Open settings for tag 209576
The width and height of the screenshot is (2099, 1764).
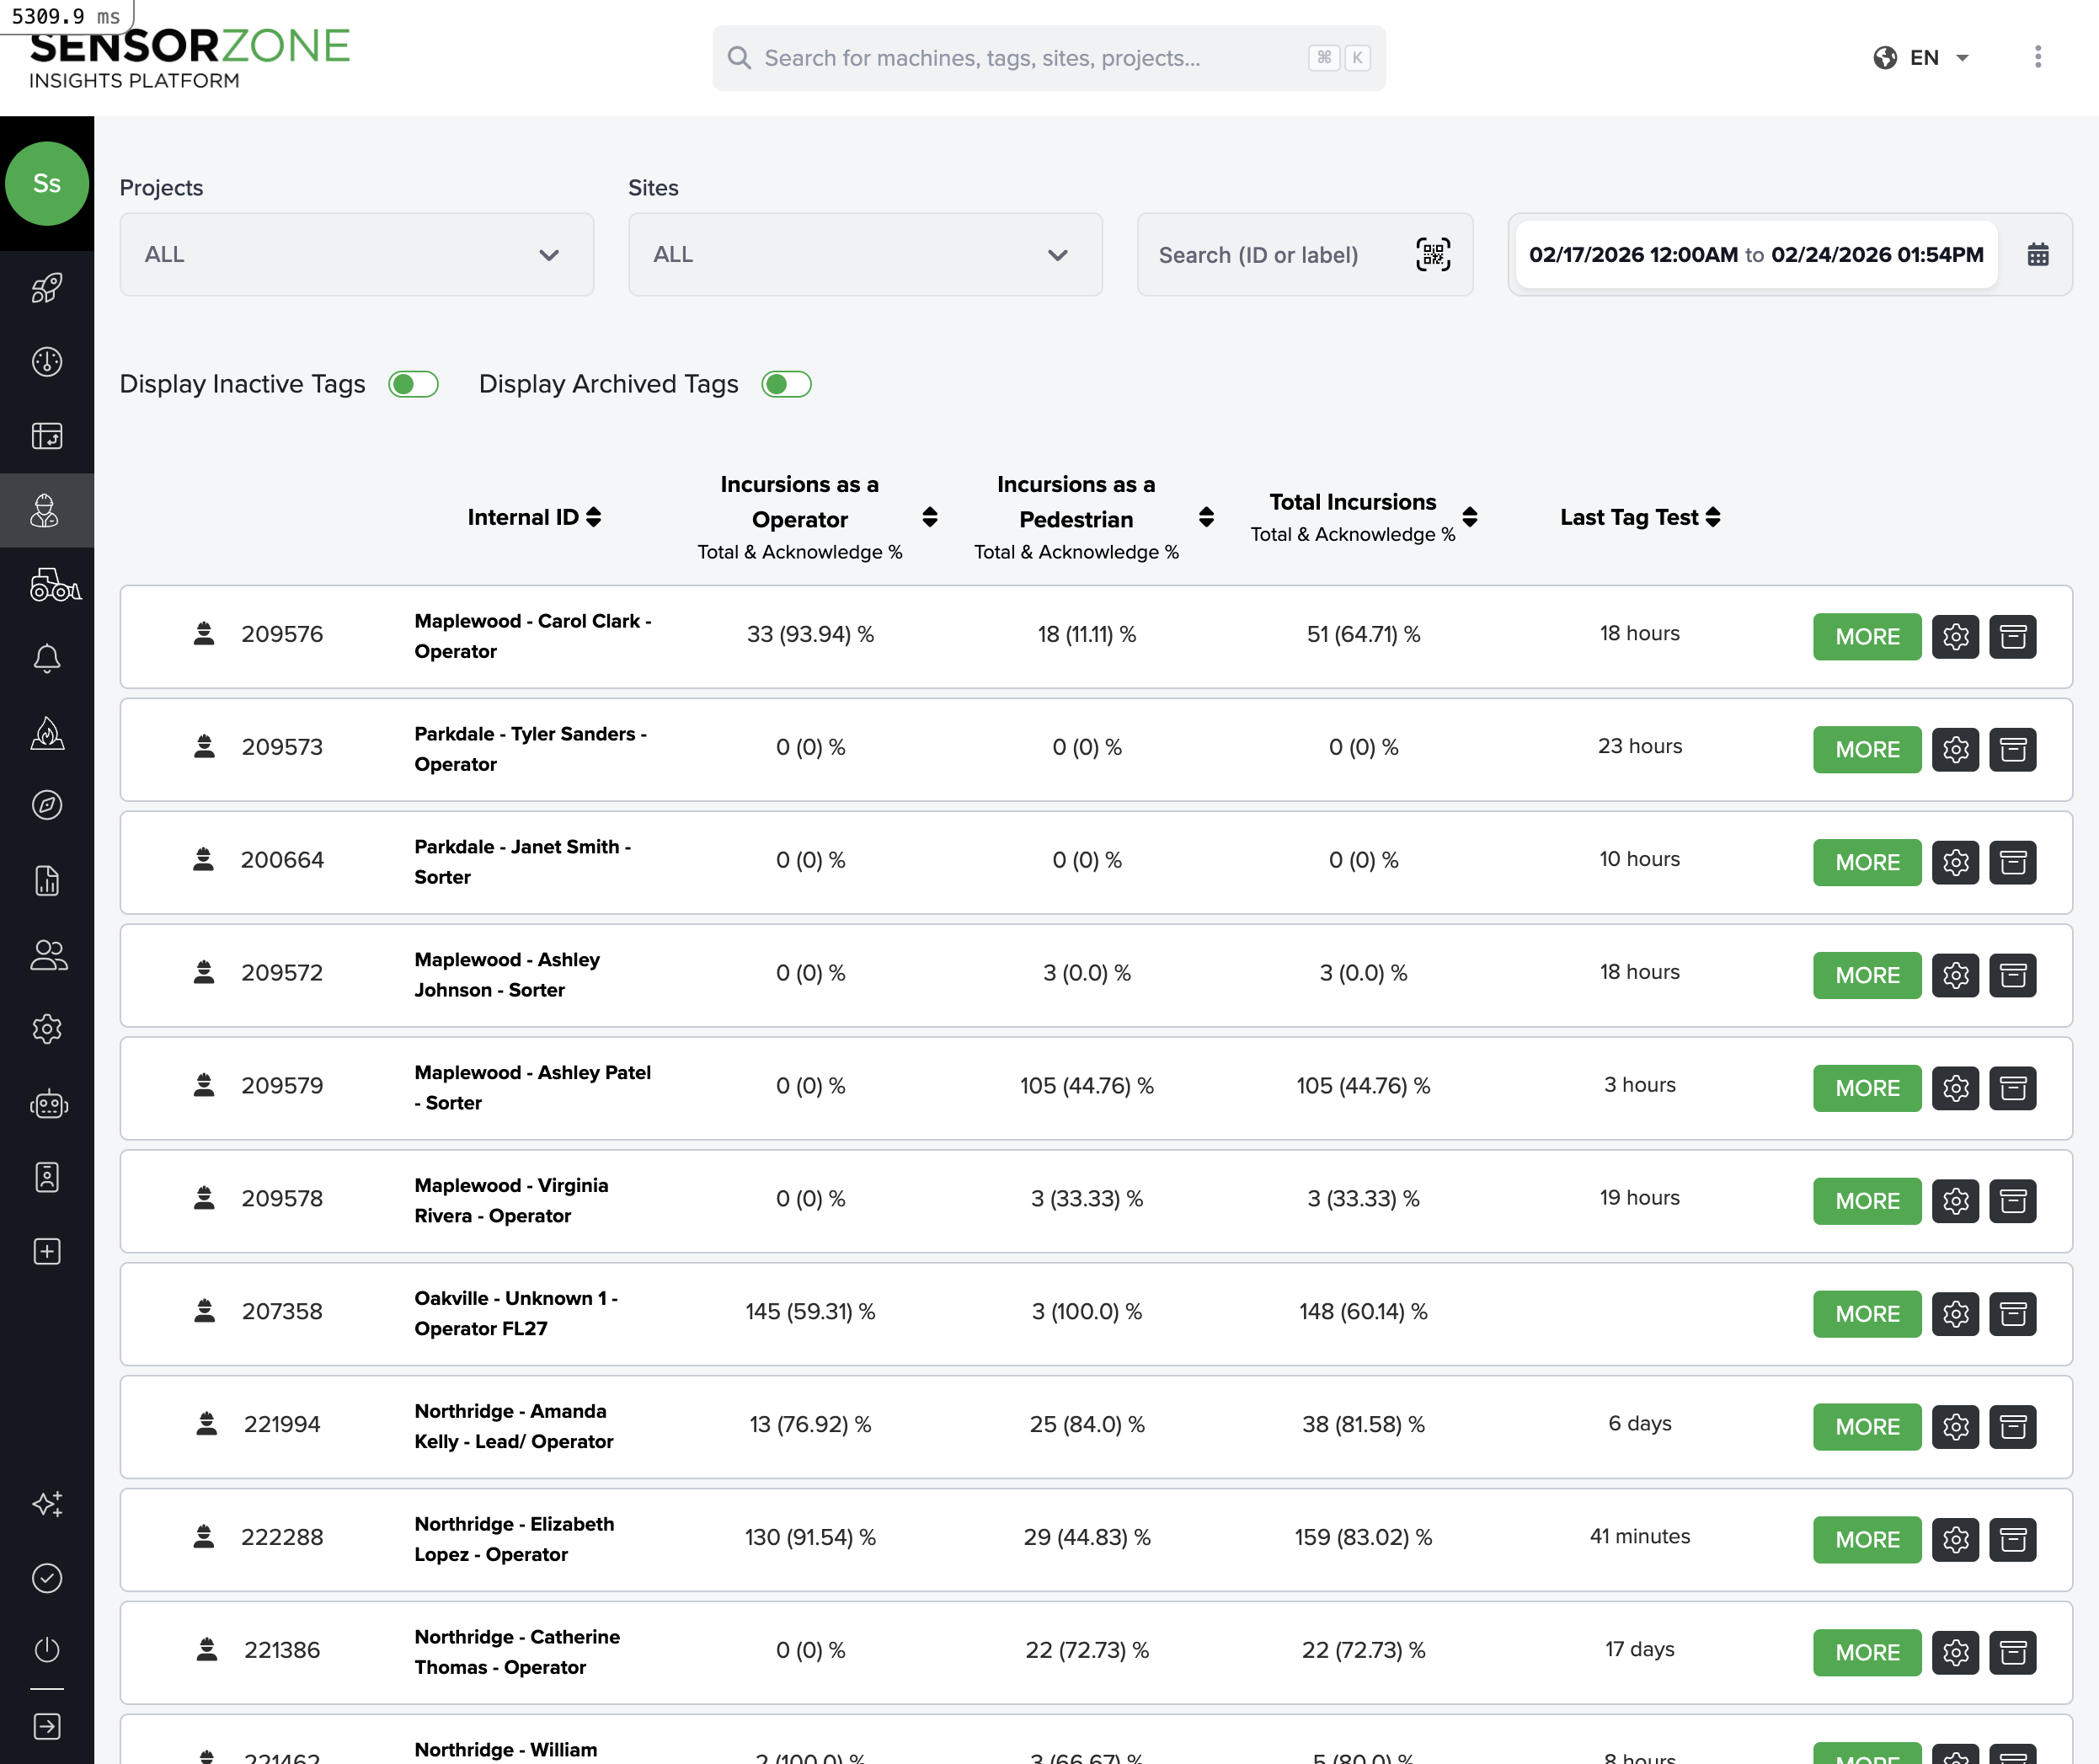1955,637
